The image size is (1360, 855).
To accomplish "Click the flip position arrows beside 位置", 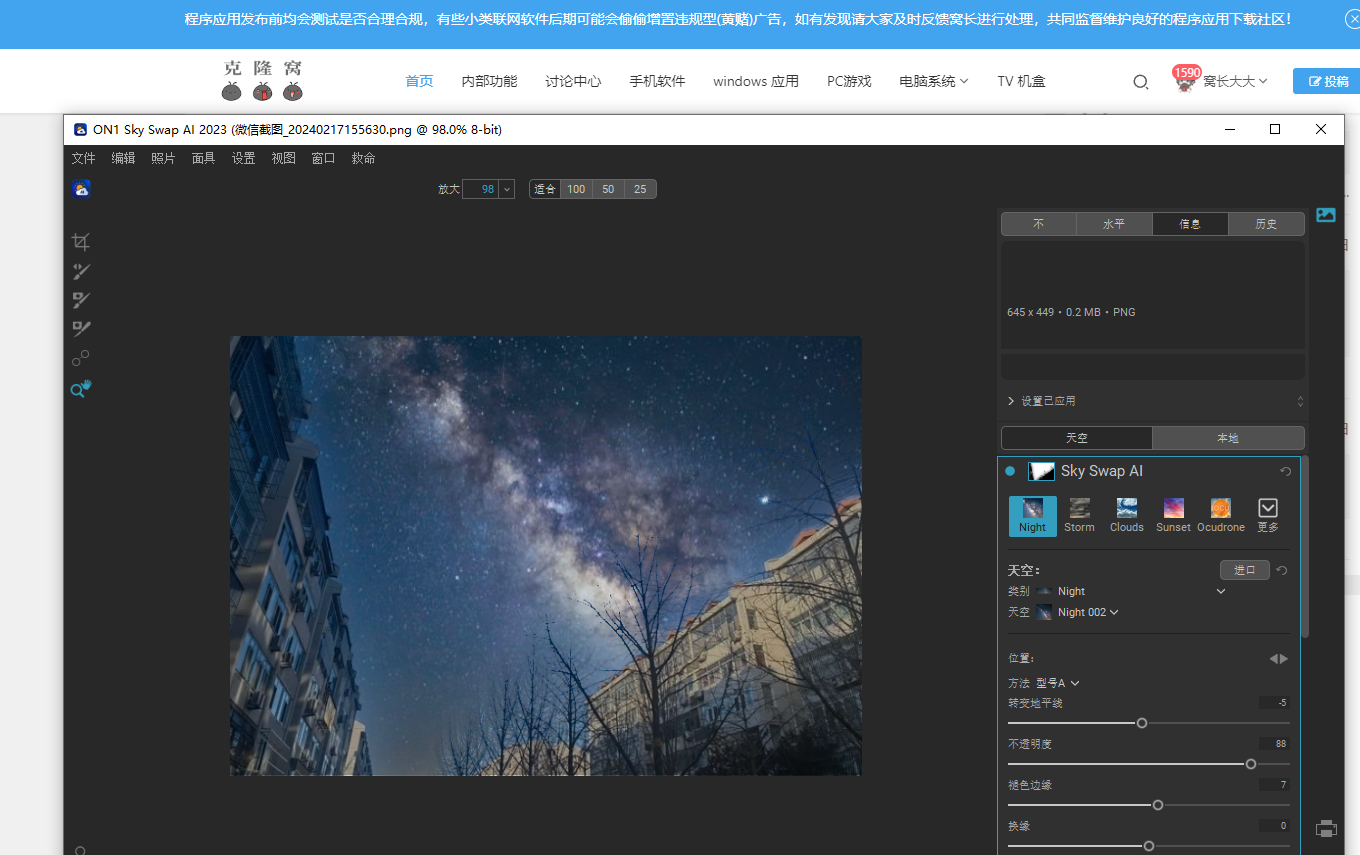I will 1278,658.
